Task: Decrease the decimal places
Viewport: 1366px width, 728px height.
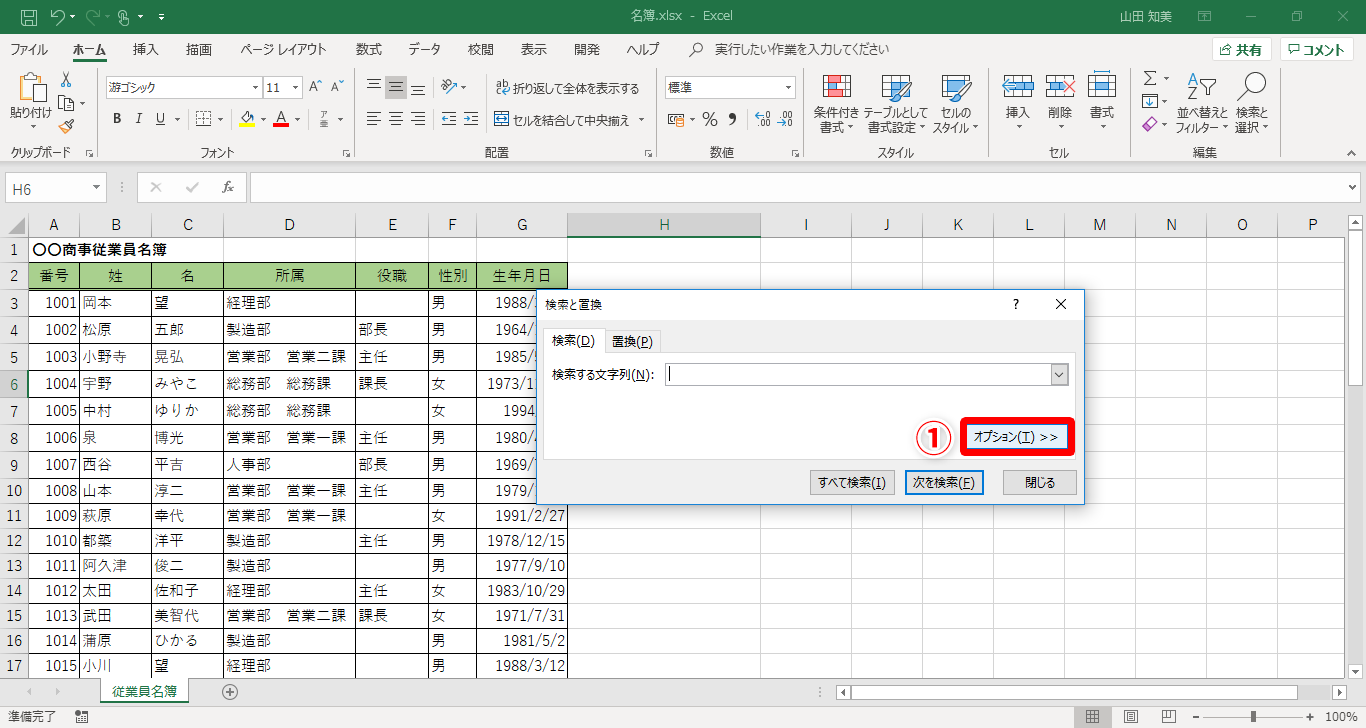Action: (x=786, y=119)
